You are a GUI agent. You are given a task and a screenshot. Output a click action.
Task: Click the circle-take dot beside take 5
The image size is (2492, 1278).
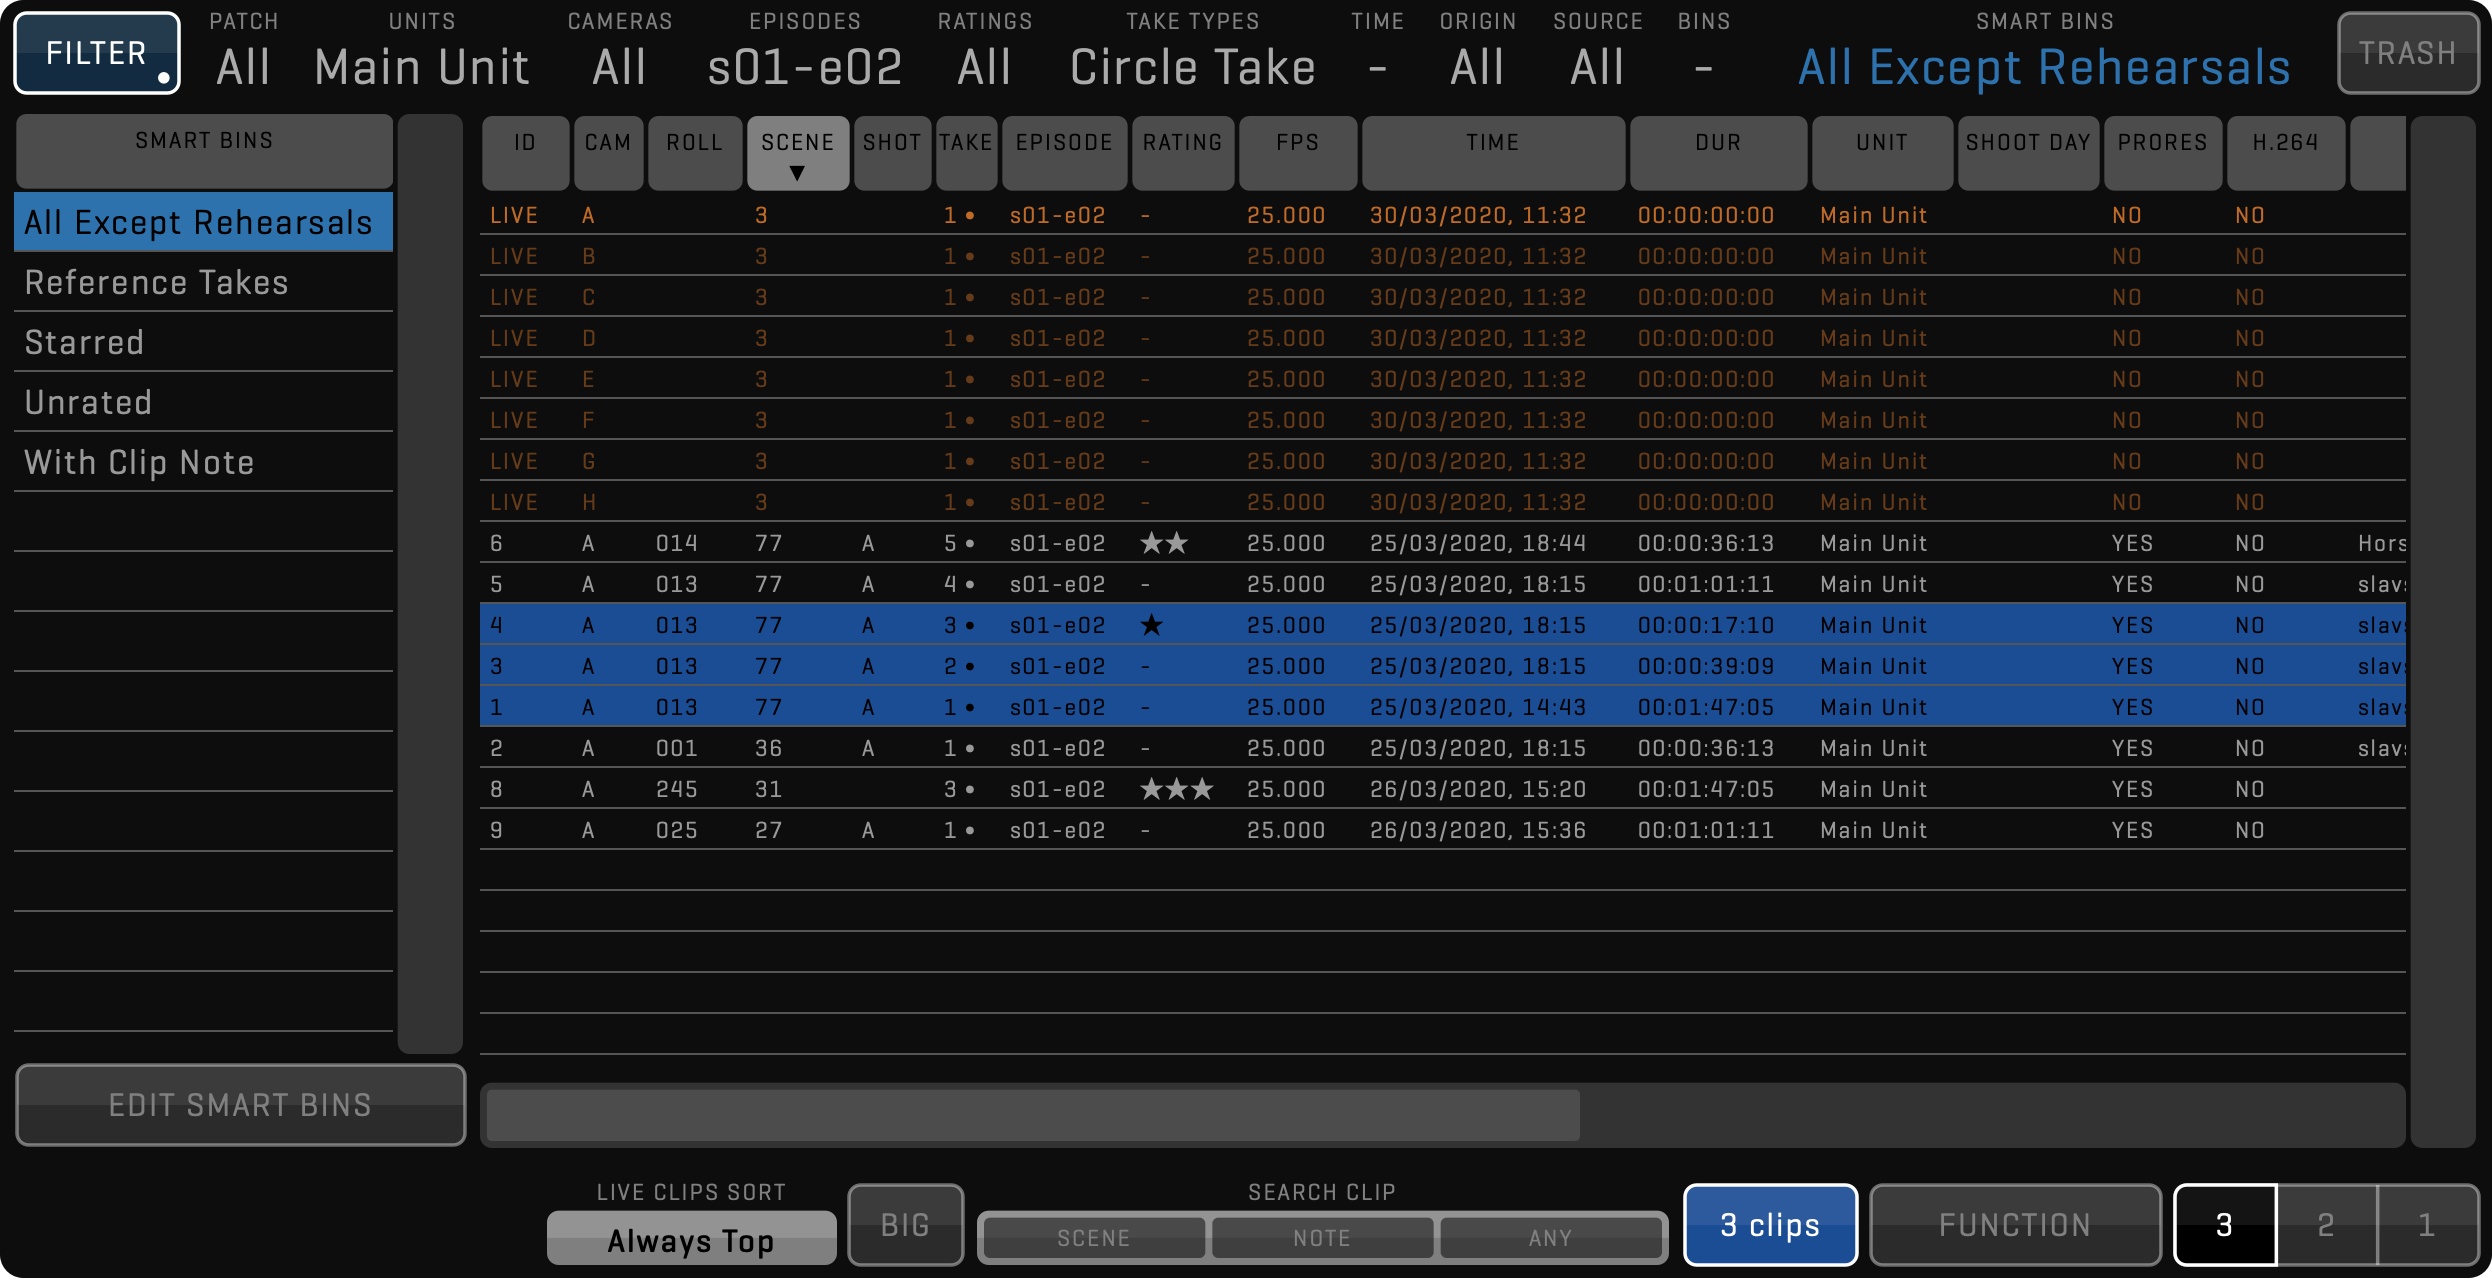971,543
